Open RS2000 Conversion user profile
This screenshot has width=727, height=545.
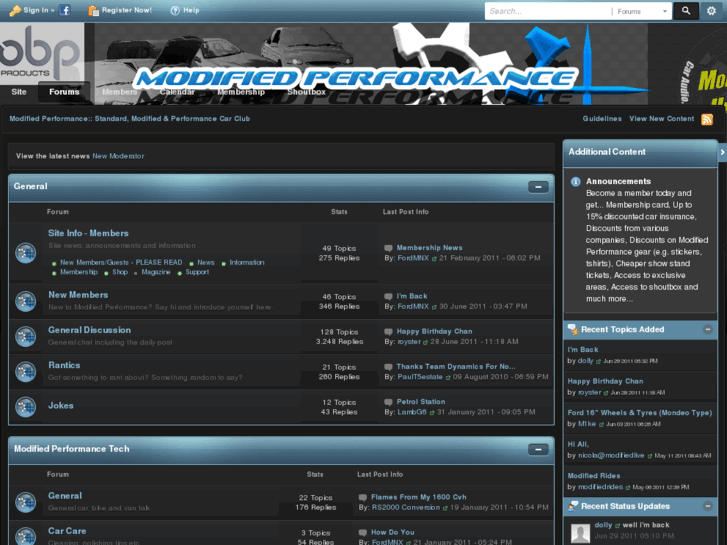point(406,507)
